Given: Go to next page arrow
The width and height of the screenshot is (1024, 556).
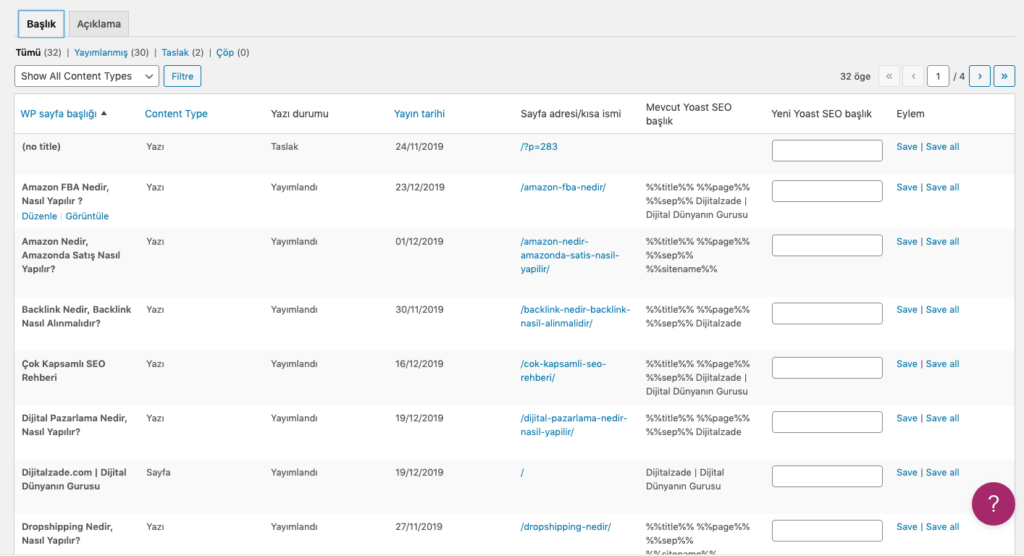Looking at the screenshot, I should [980, 76].
